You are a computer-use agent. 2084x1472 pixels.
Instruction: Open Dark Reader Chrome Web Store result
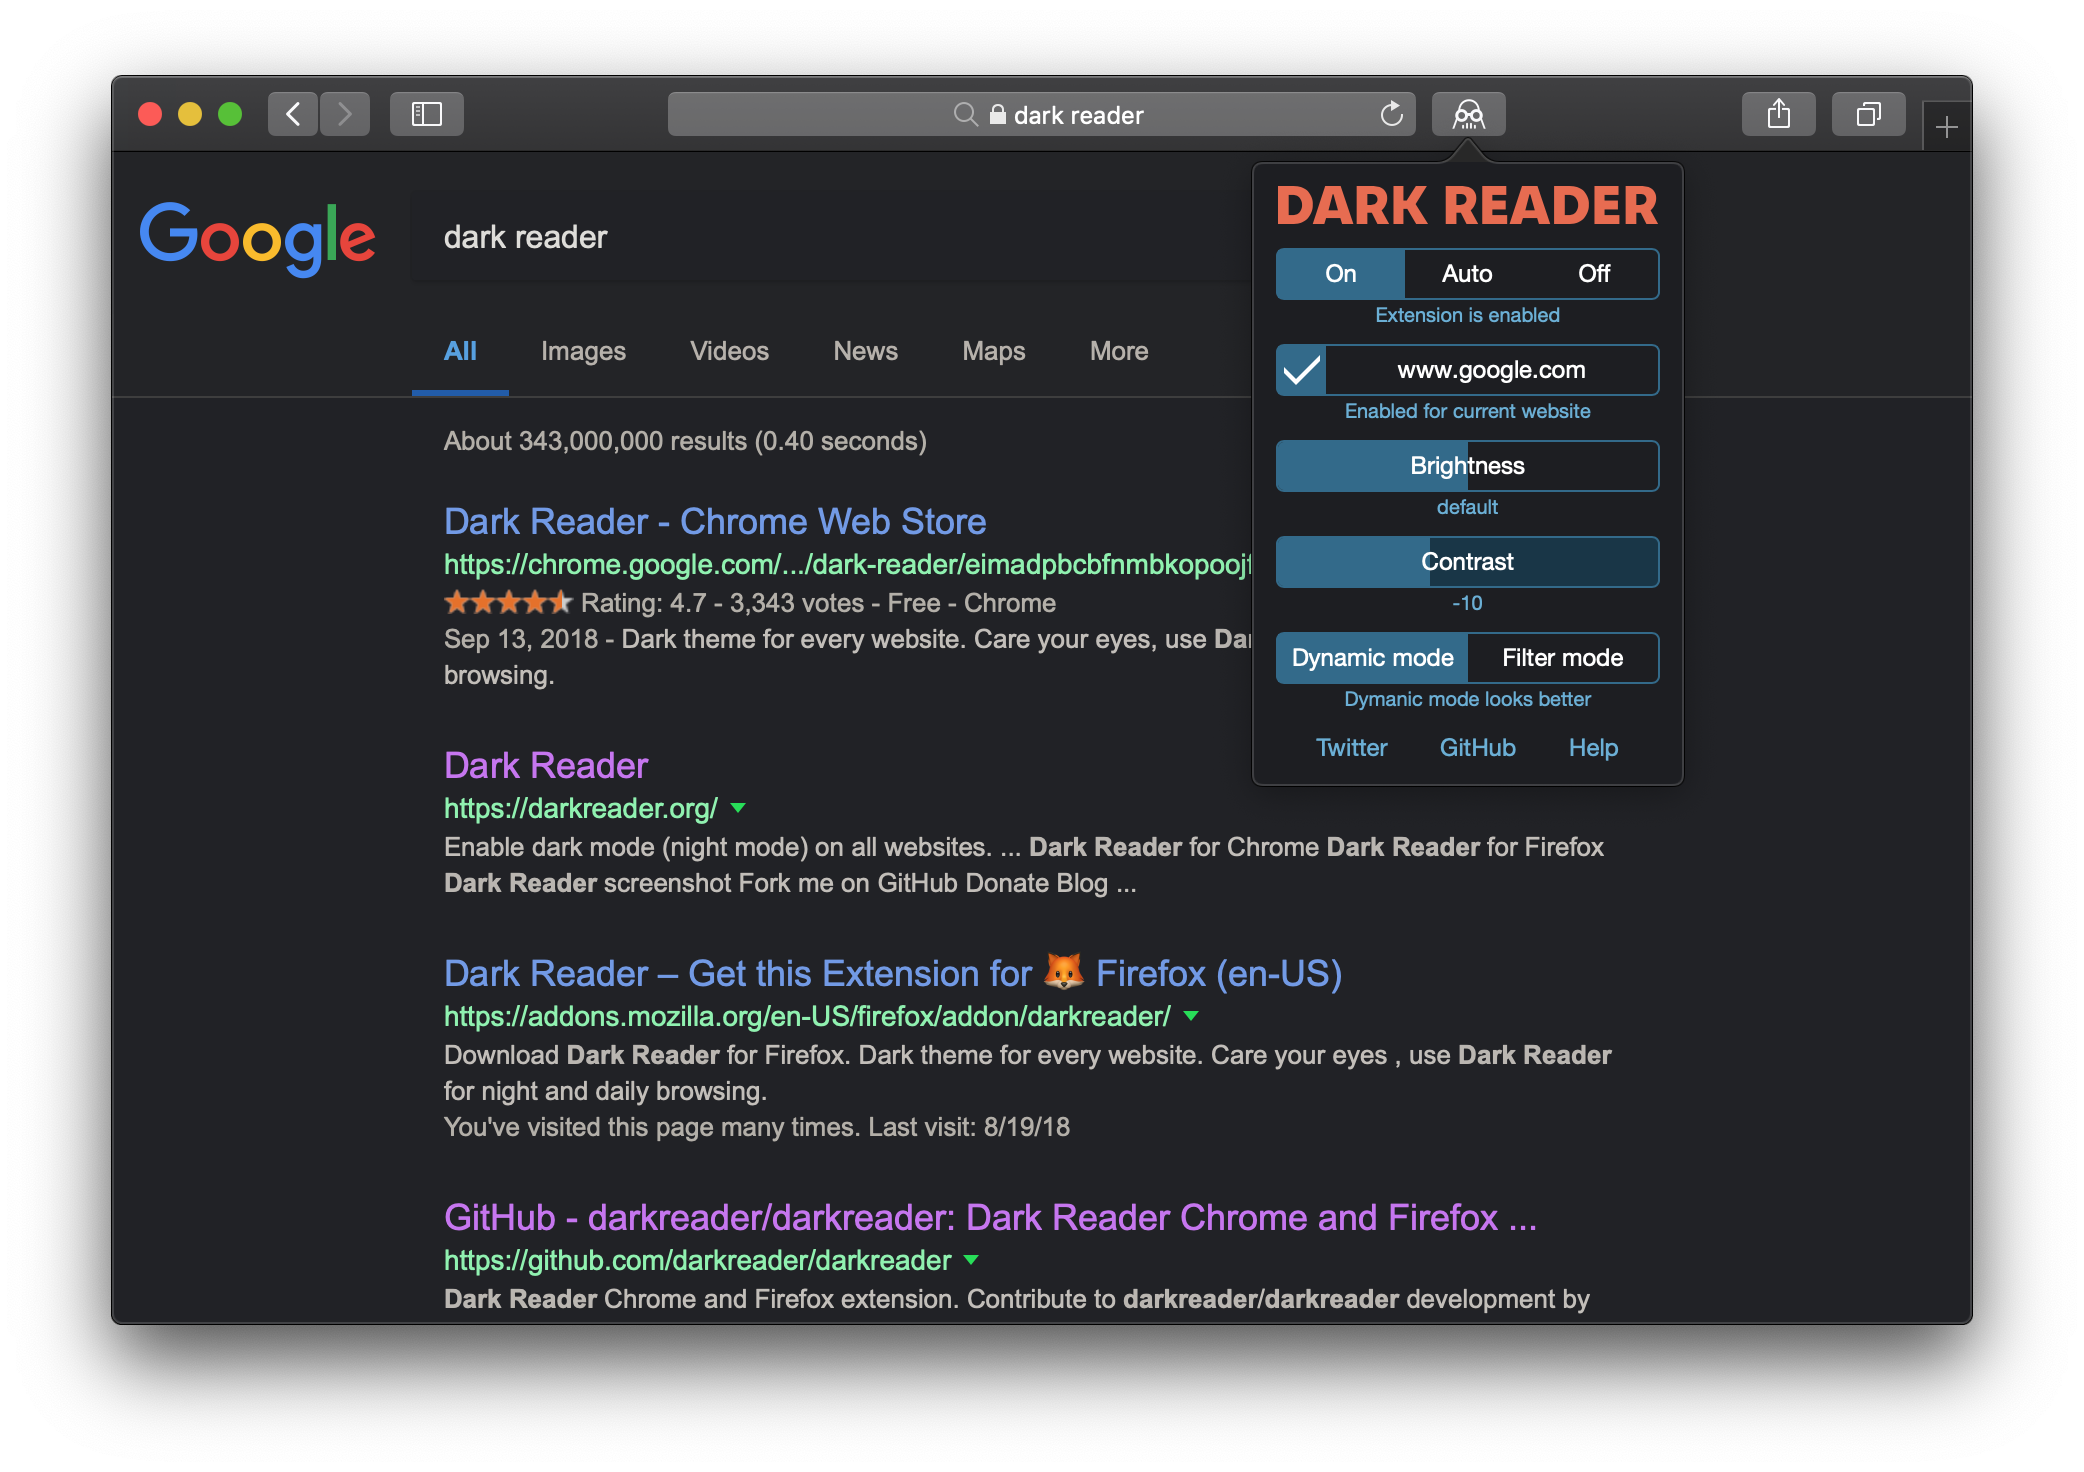pyautogui.click(x=715, y=522)
